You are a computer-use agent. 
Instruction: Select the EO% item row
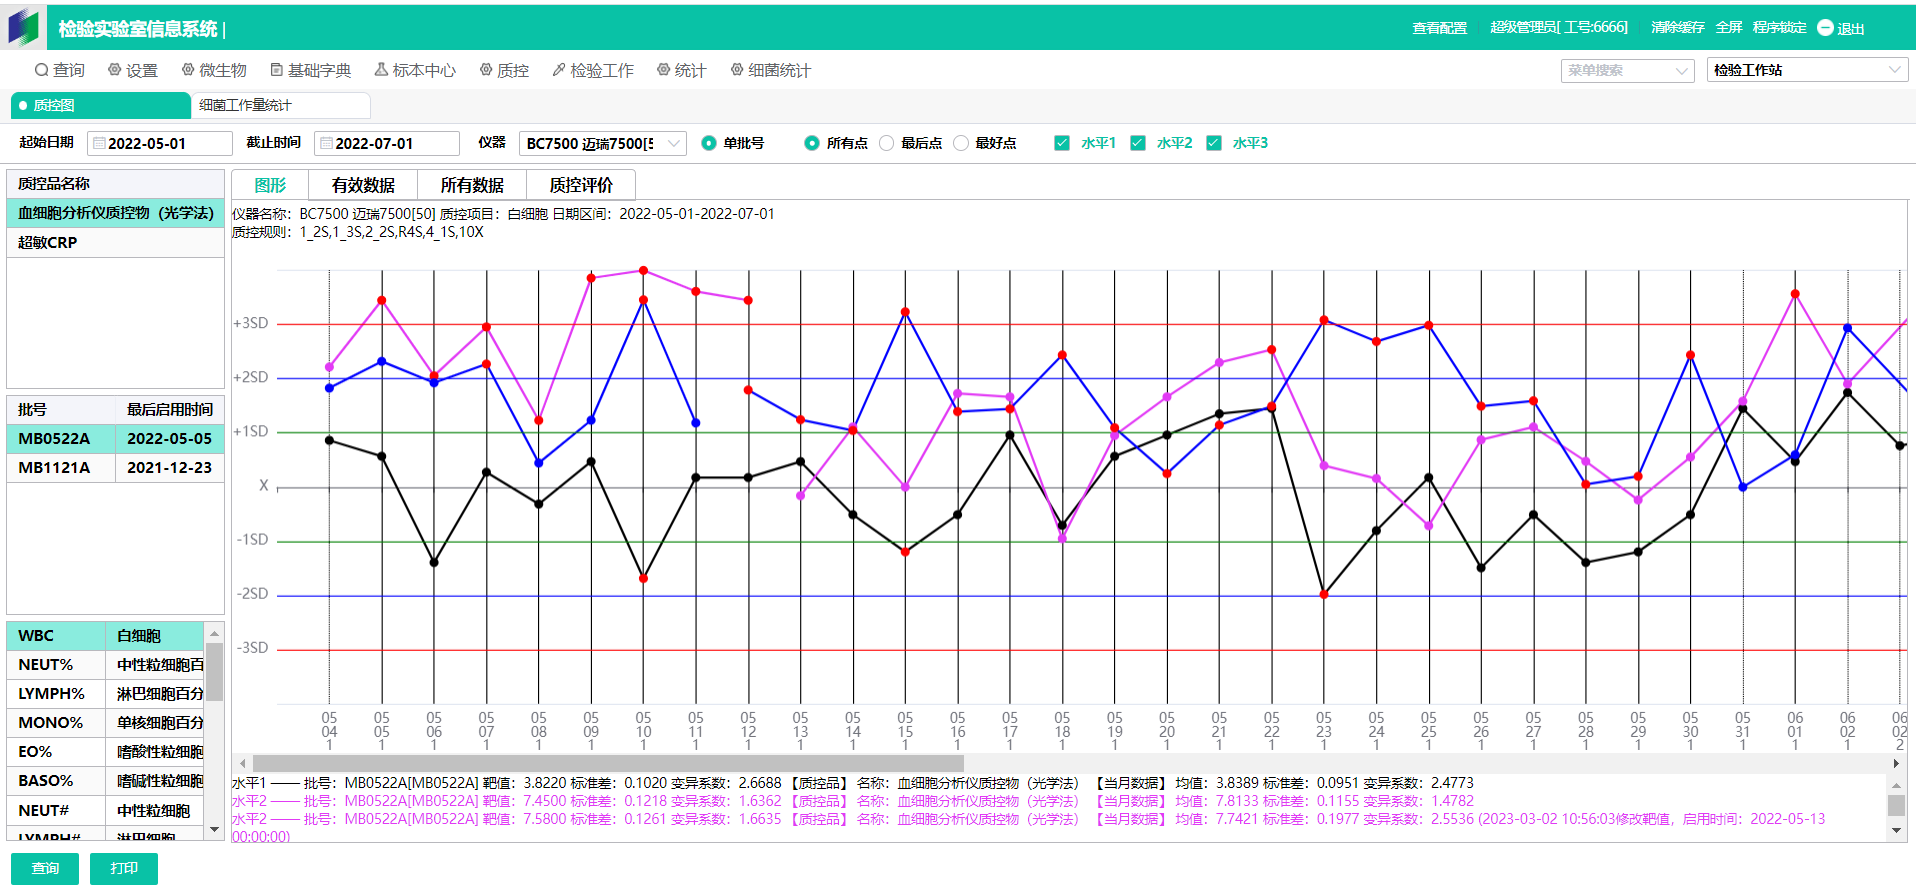point(106,751)
